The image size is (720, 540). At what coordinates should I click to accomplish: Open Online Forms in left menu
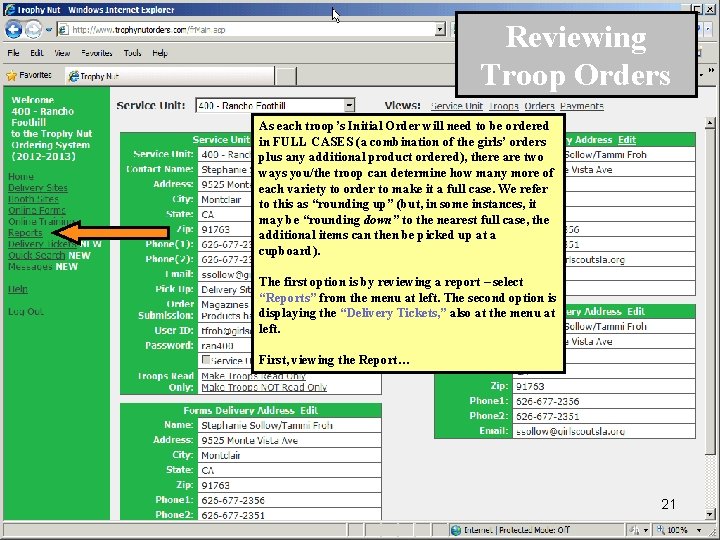(37, 210)
